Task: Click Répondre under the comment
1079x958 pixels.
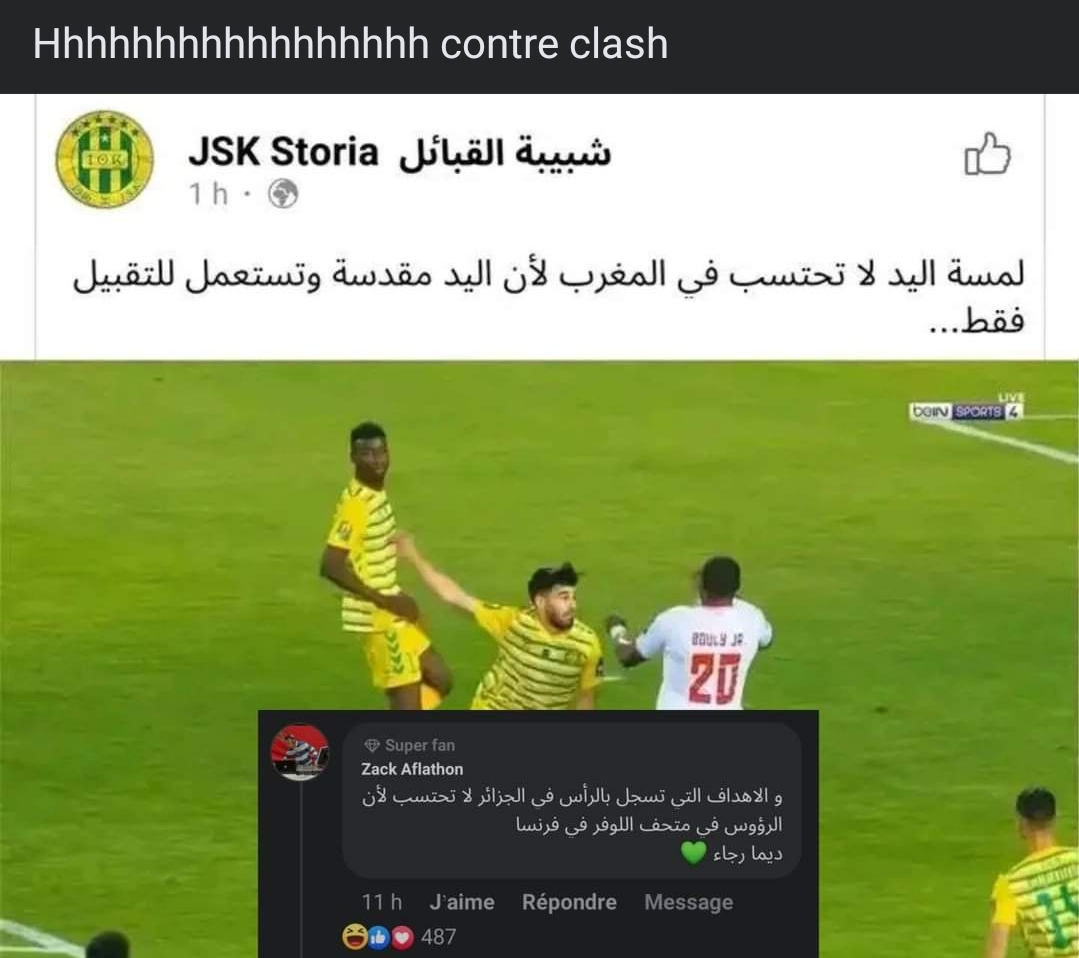Action: coord(569,902)
